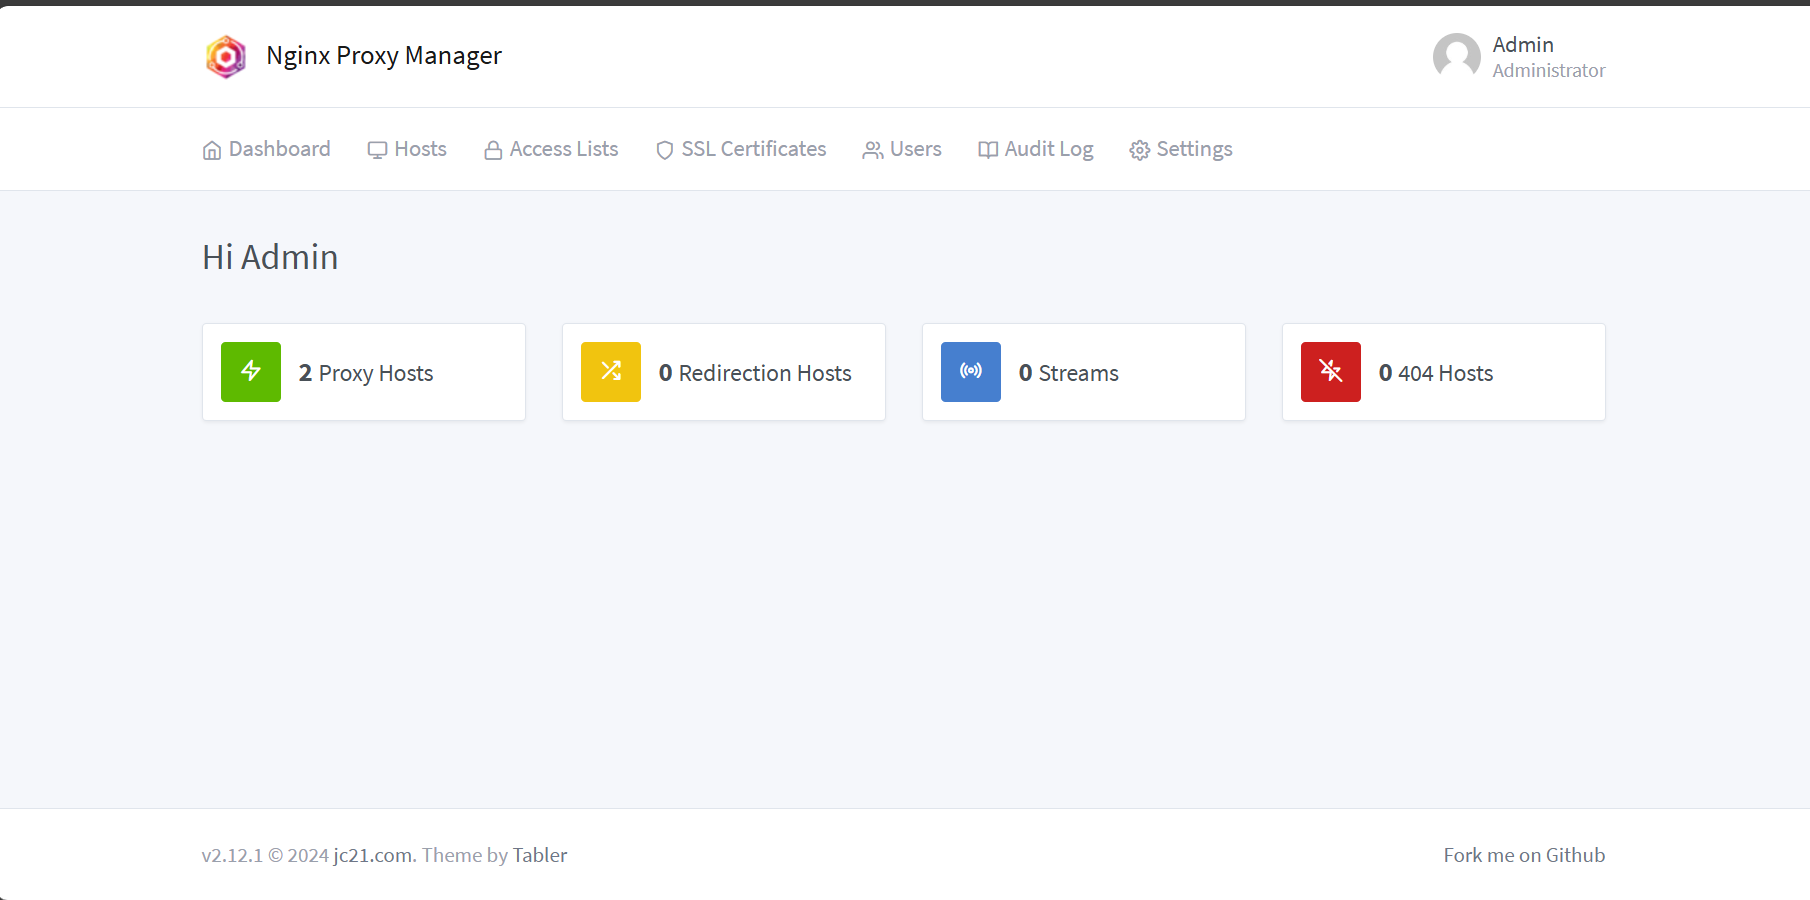This screenshot has height=900, width=1810.
Task: Open the 0 Streams card
Action: tap(1084, 372)
